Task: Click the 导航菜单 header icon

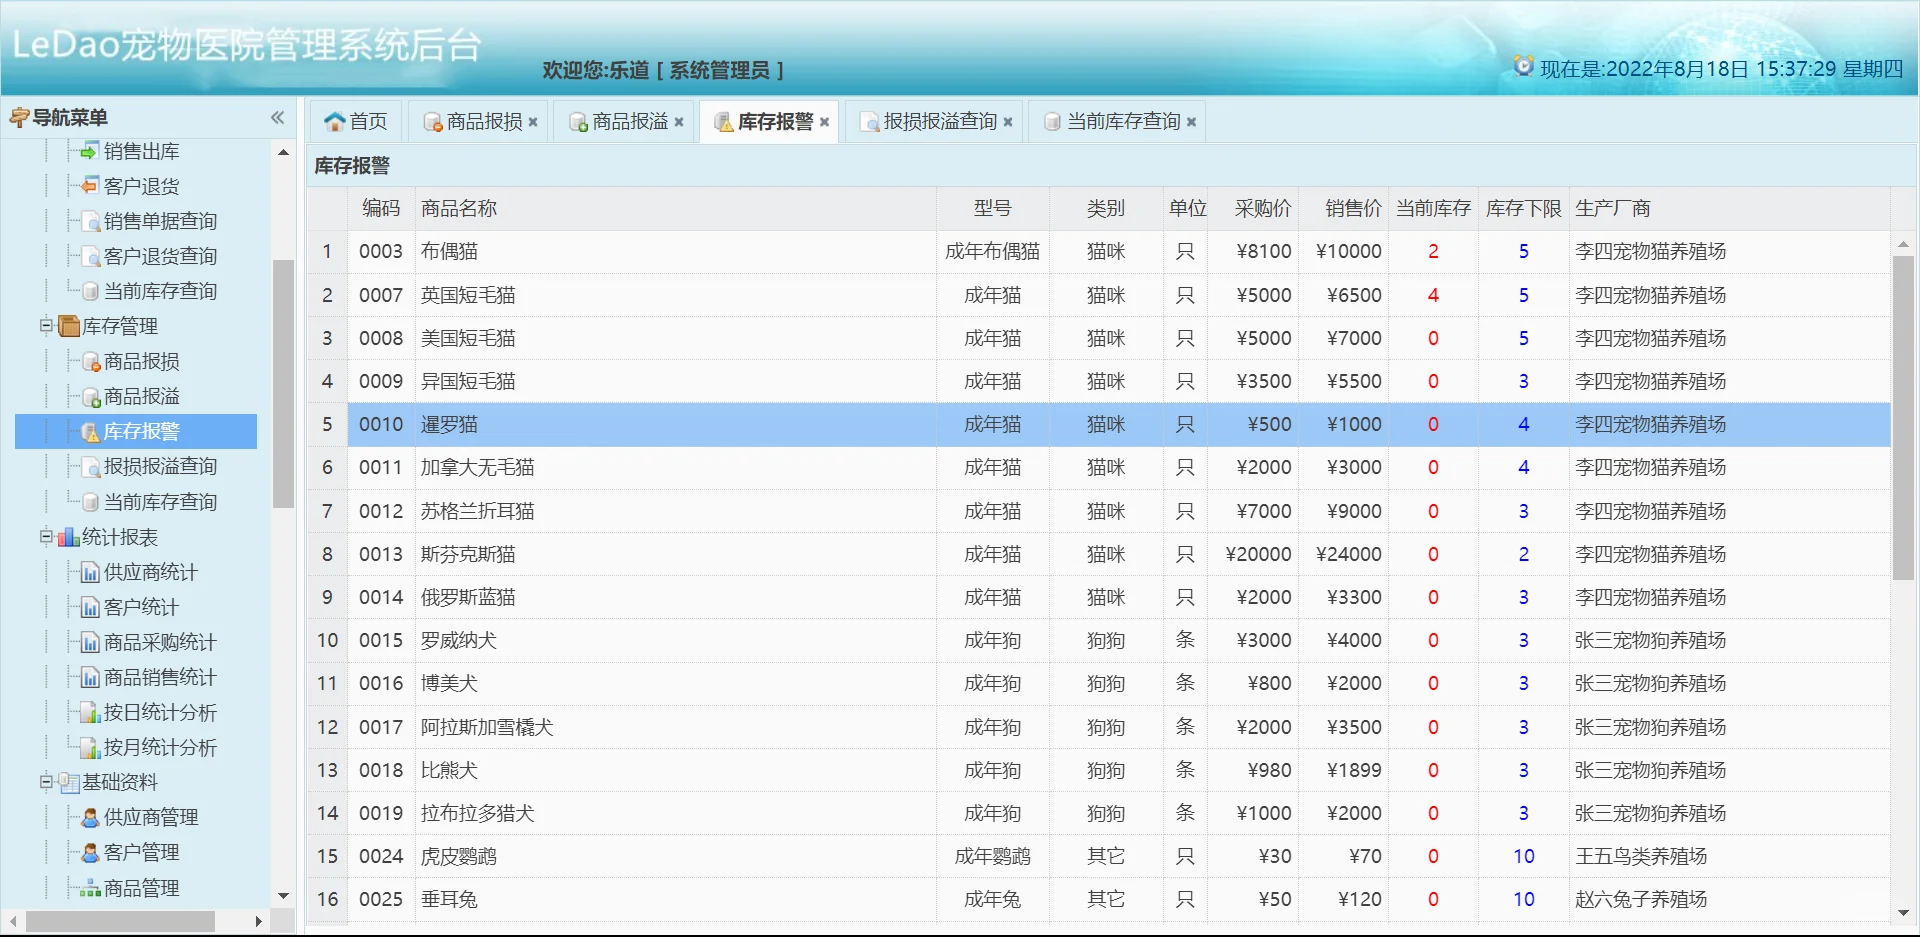Action: [18, 116]
